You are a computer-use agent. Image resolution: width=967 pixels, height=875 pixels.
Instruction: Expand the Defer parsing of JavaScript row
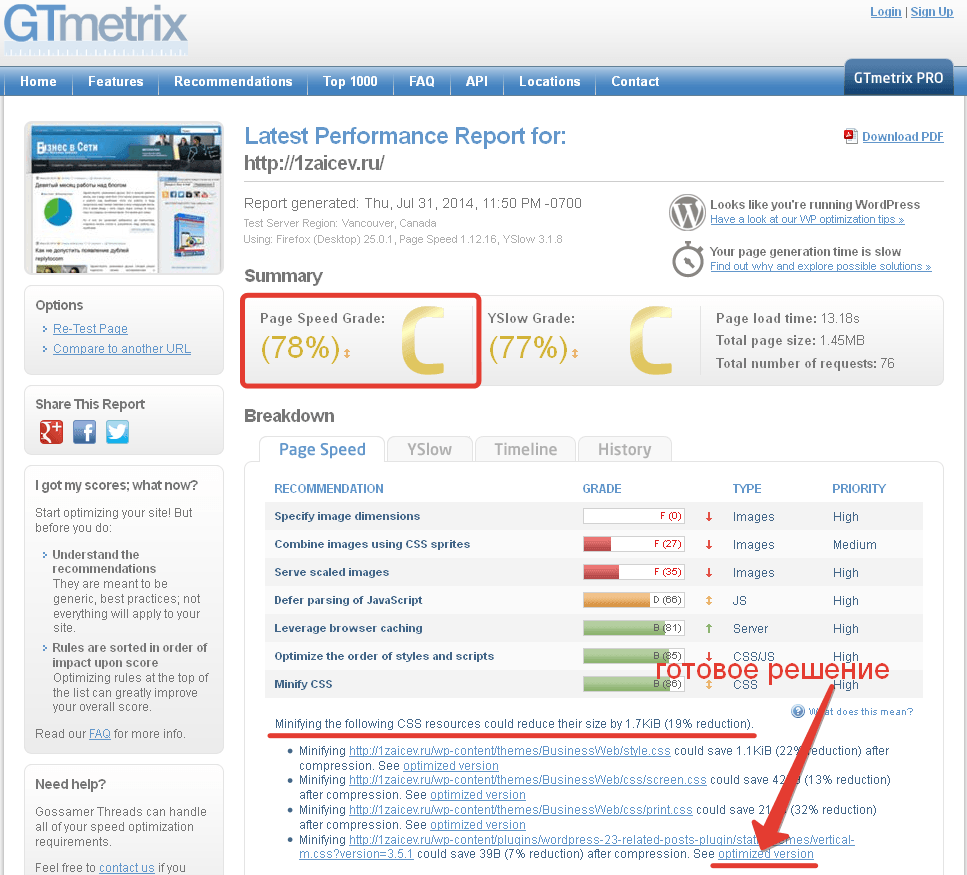(x=348, y=600)
